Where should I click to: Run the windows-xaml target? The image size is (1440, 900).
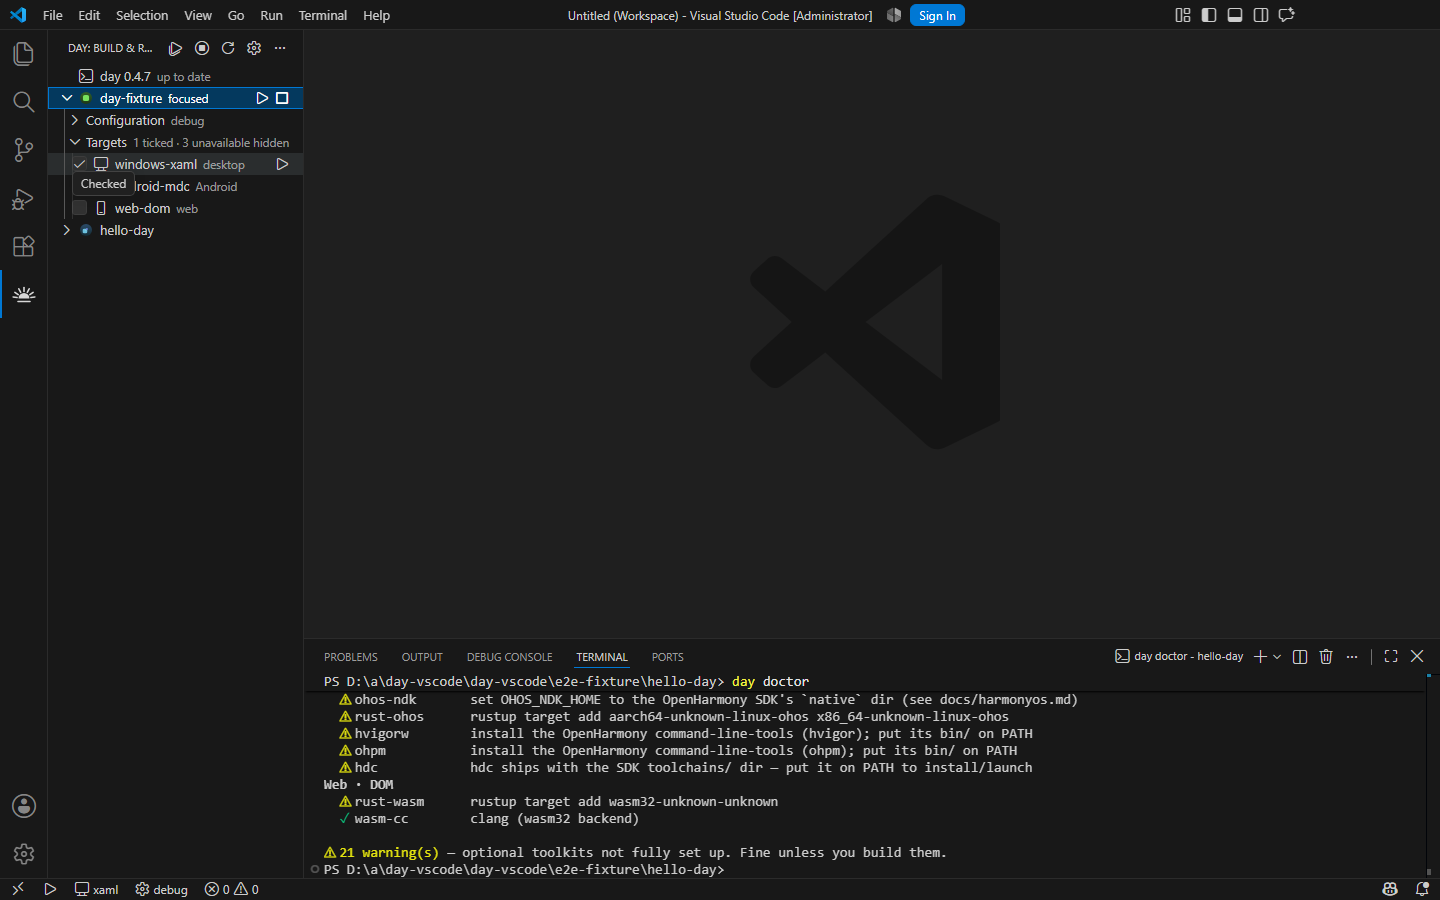point(282,164)
